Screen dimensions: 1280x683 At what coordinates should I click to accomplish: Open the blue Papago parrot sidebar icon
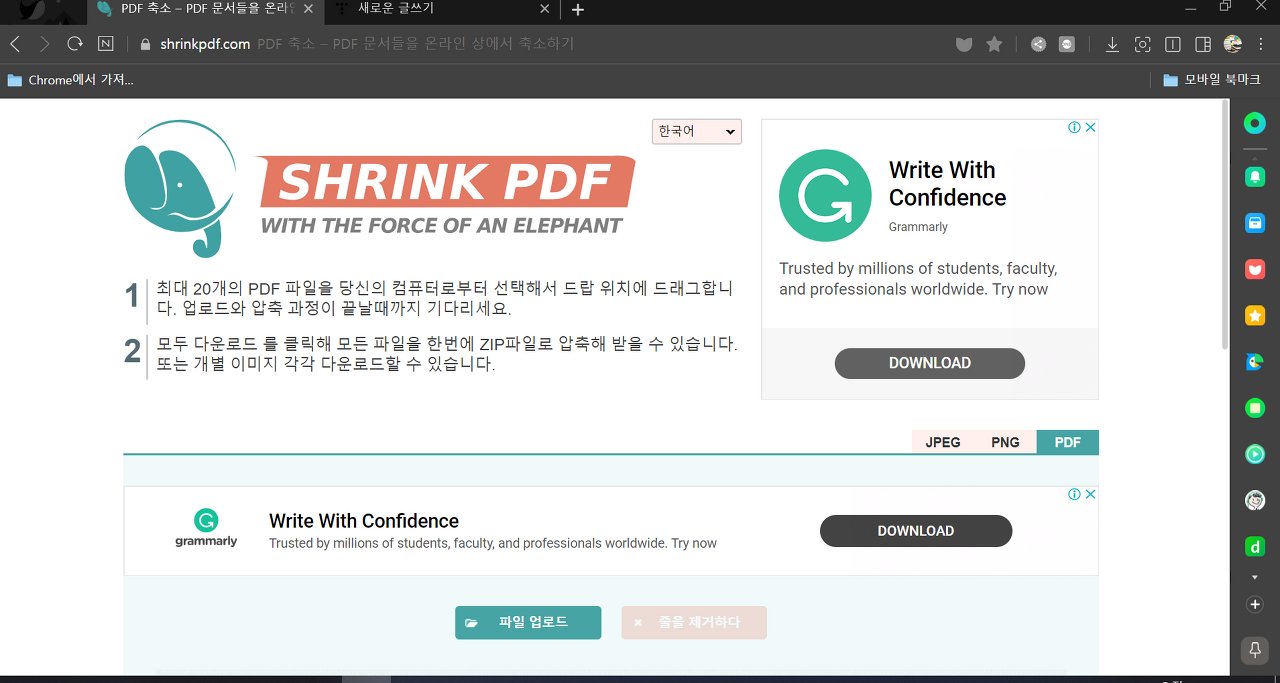click(1254, 362)
